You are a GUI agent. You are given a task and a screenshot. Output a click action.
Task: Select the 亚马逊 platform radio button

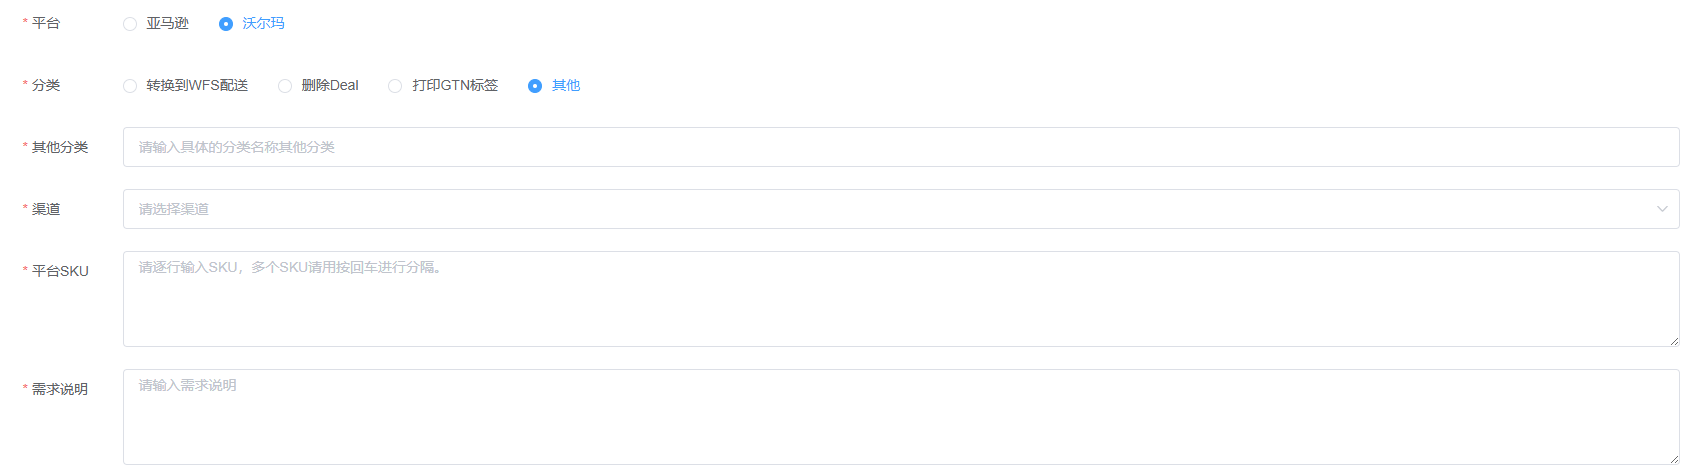click(130, 24)
